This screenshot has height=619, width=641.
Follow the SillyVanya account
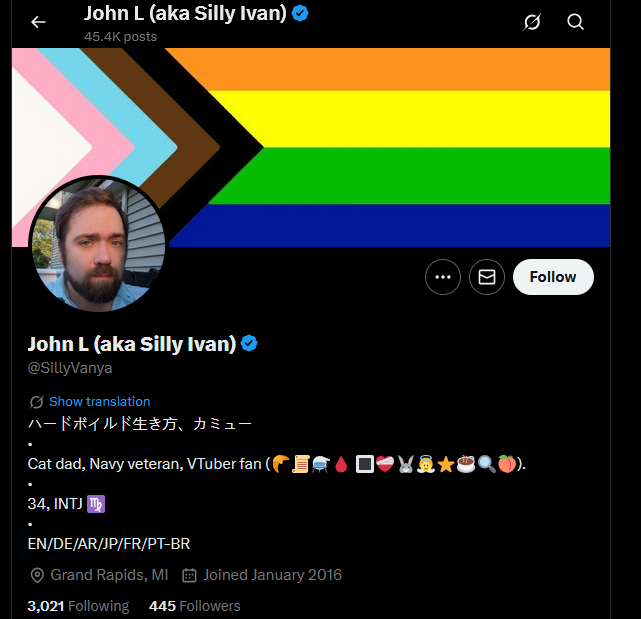click(553, 277)
